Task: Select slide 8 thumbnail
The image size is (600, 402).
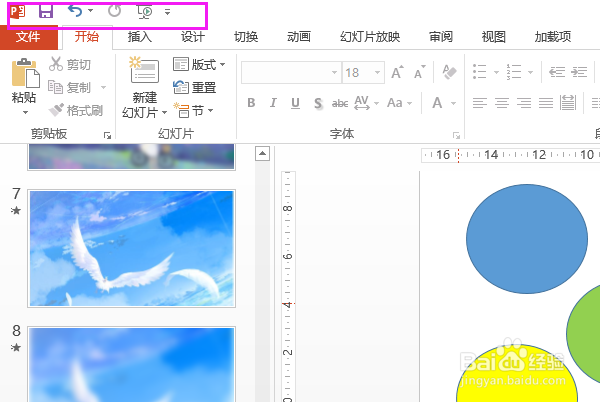Action: [132, 364]
